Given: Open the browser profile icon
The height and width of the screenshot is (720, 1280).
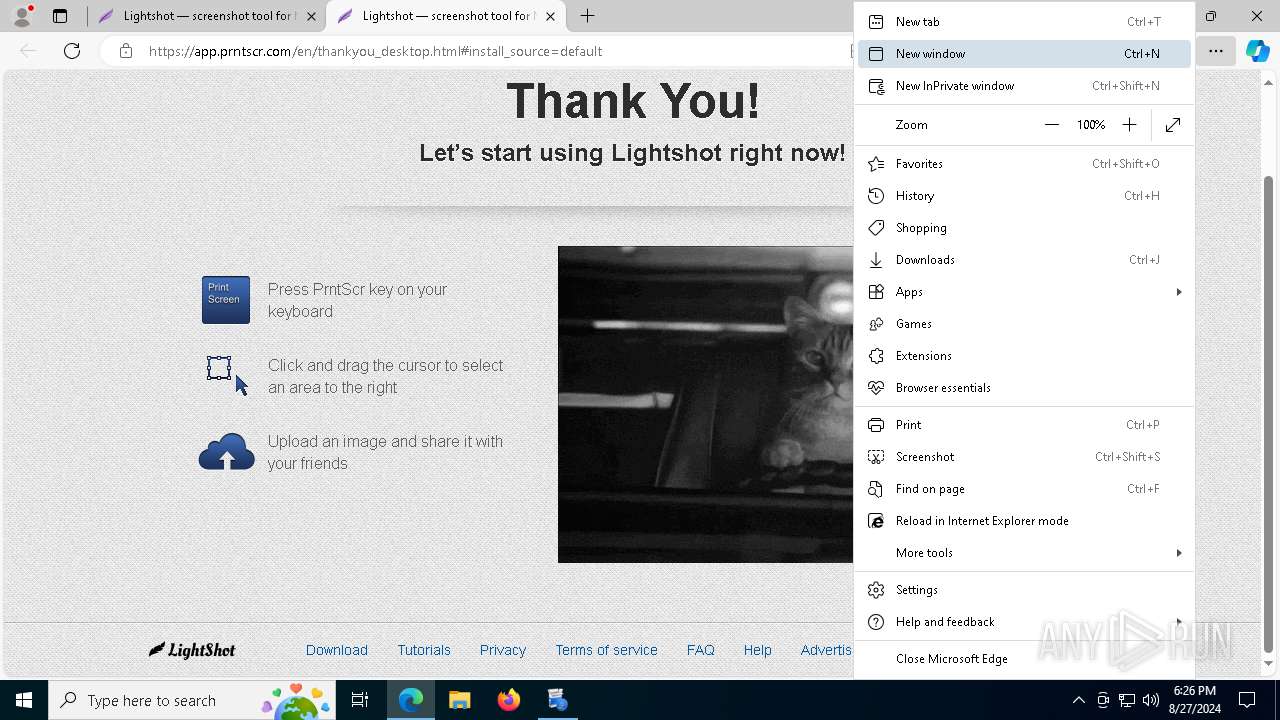Looking at the screenshot, I should coord(22,16).
